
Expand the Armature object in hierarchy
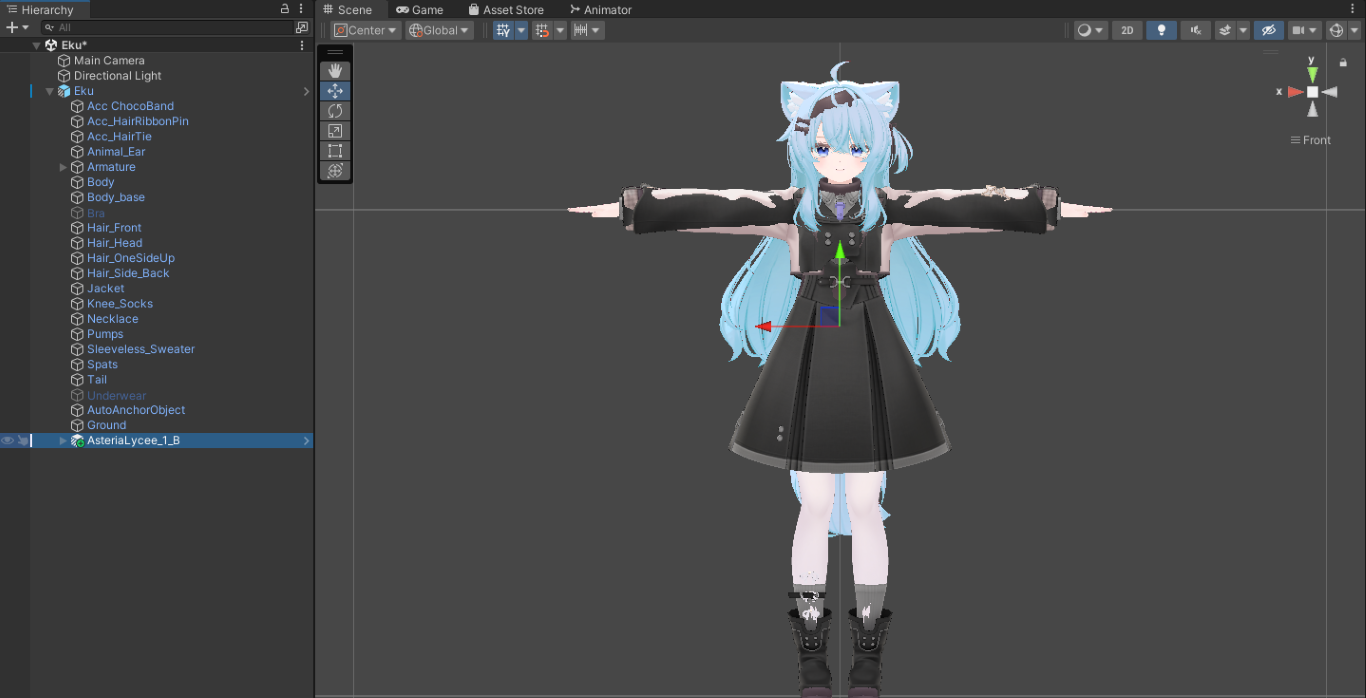coord(64,167)
